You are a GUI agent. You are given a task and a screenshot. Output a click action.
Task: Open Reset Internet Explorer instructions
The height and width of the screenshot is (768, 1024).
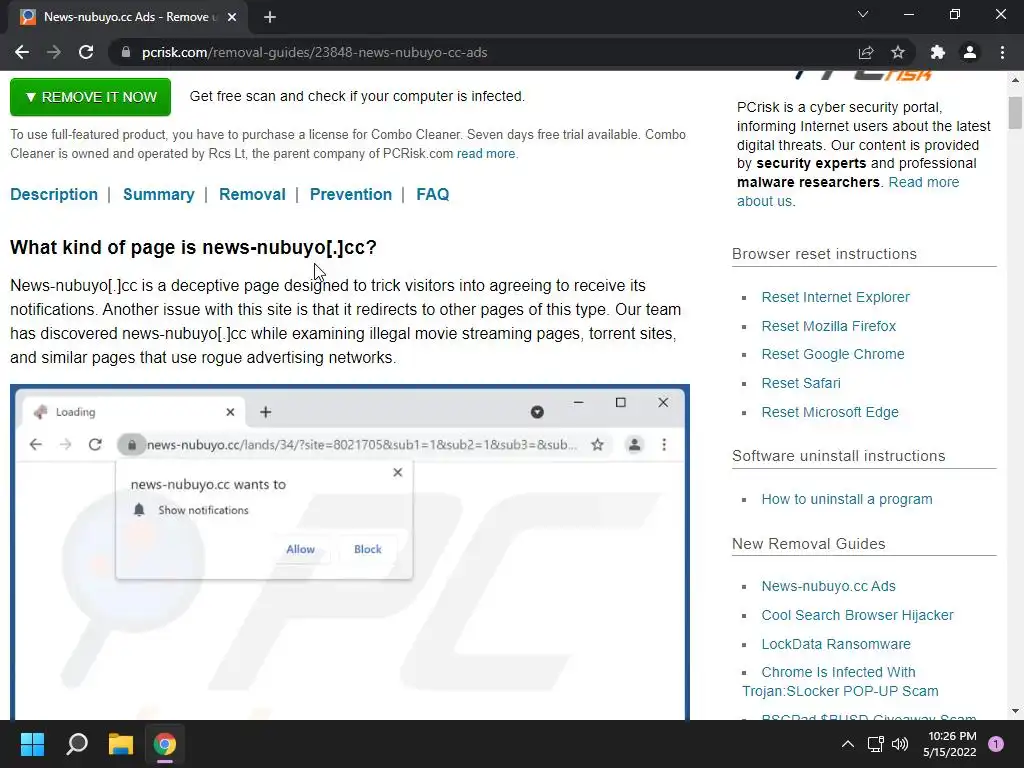(835, 297)
